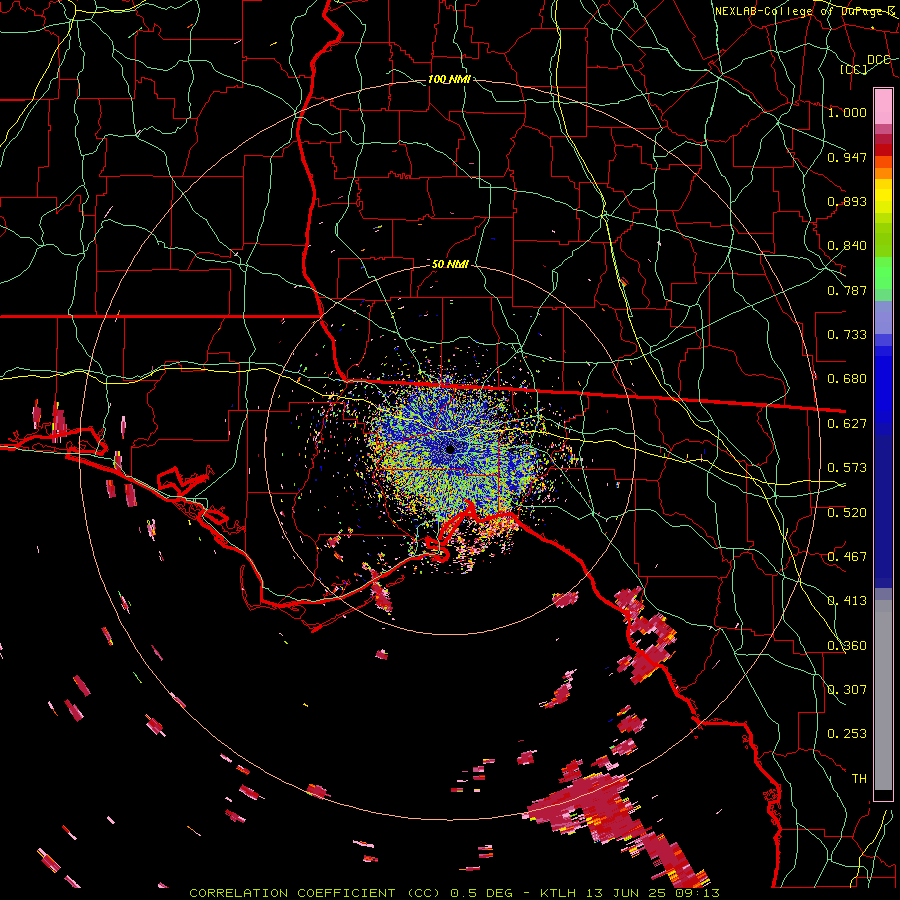Viewport: 900px width, 900px height.
Task: Click the black KTLH radar site dot
Action: [451, 449]
